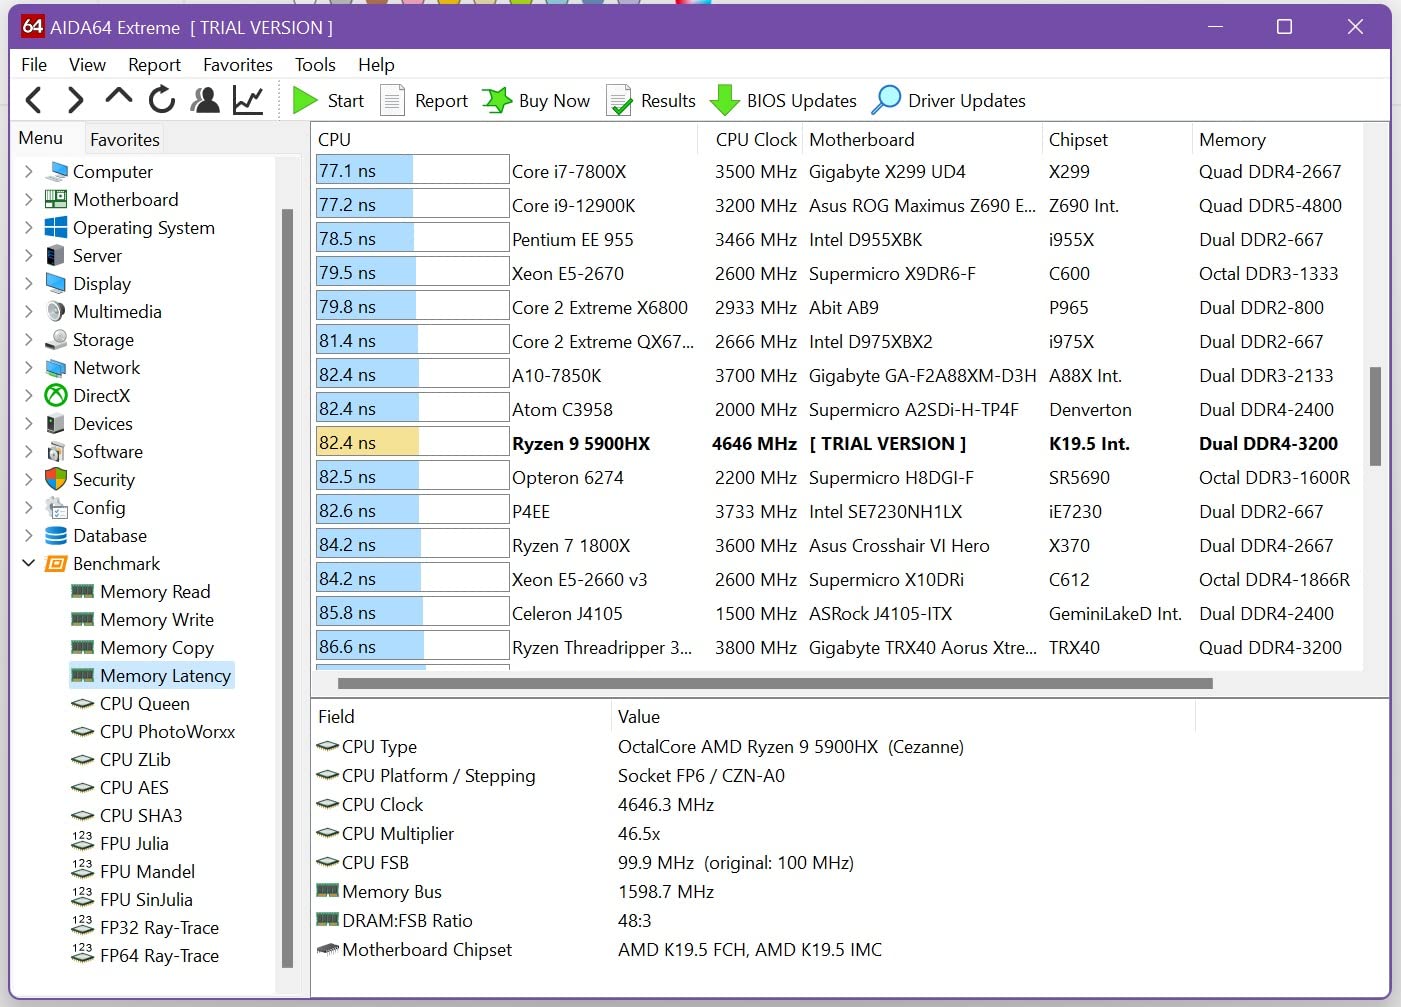1401x1007 pixels.
Task: Open the View menu
Action: pos(87,64)
